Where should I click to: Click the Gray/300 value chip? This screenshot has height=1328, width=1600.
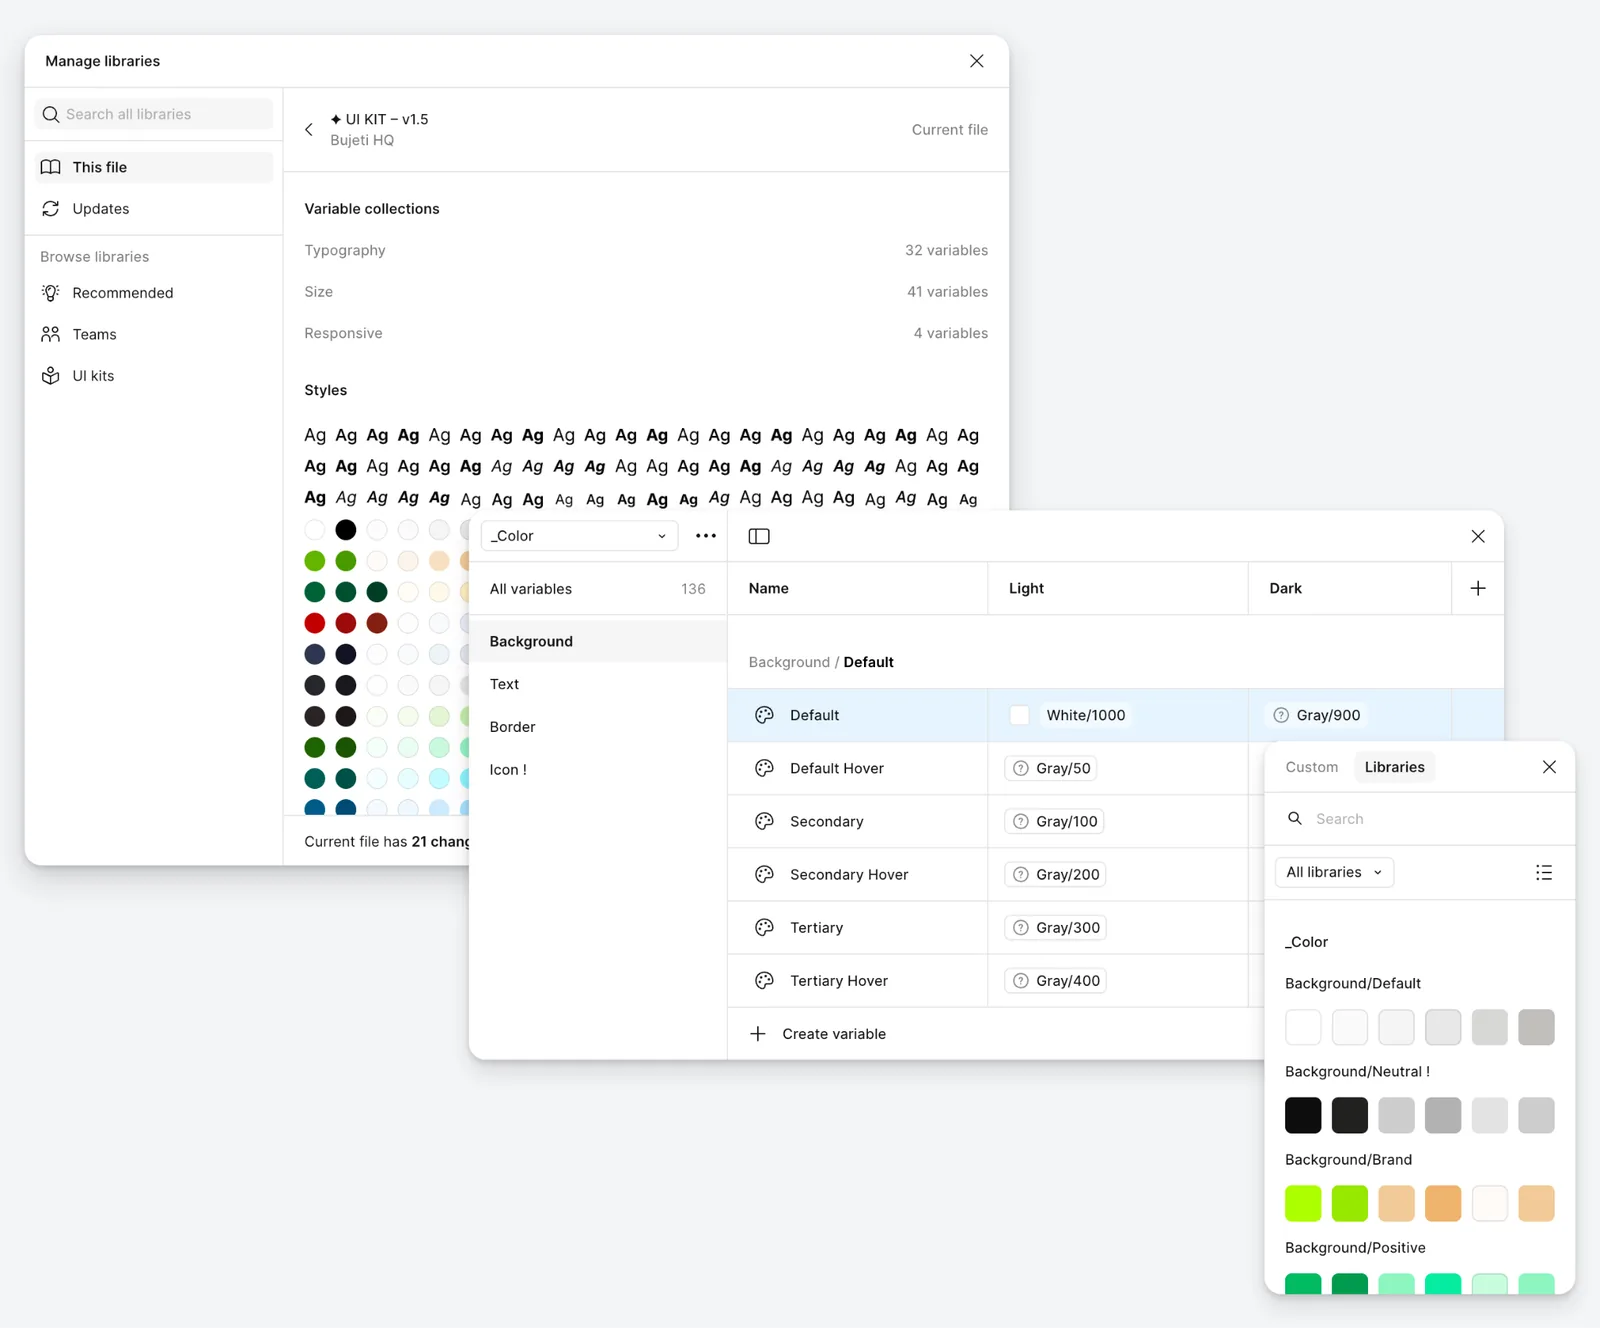click(x=1056, y=927)
